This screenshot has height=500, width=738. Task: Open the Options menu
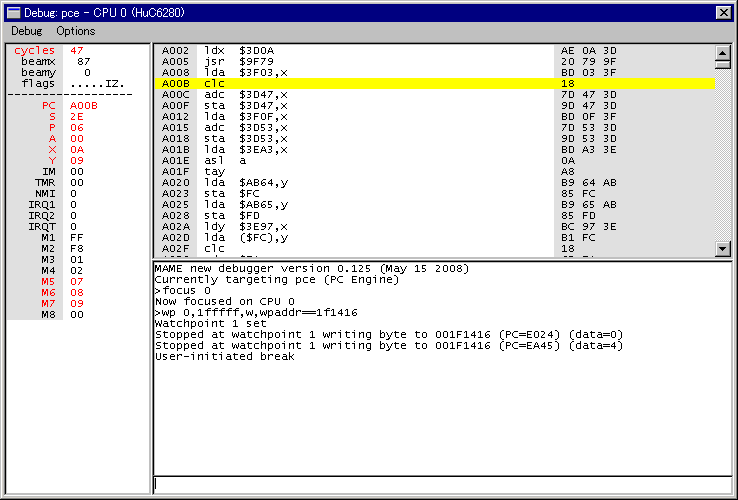click(76, 31)
